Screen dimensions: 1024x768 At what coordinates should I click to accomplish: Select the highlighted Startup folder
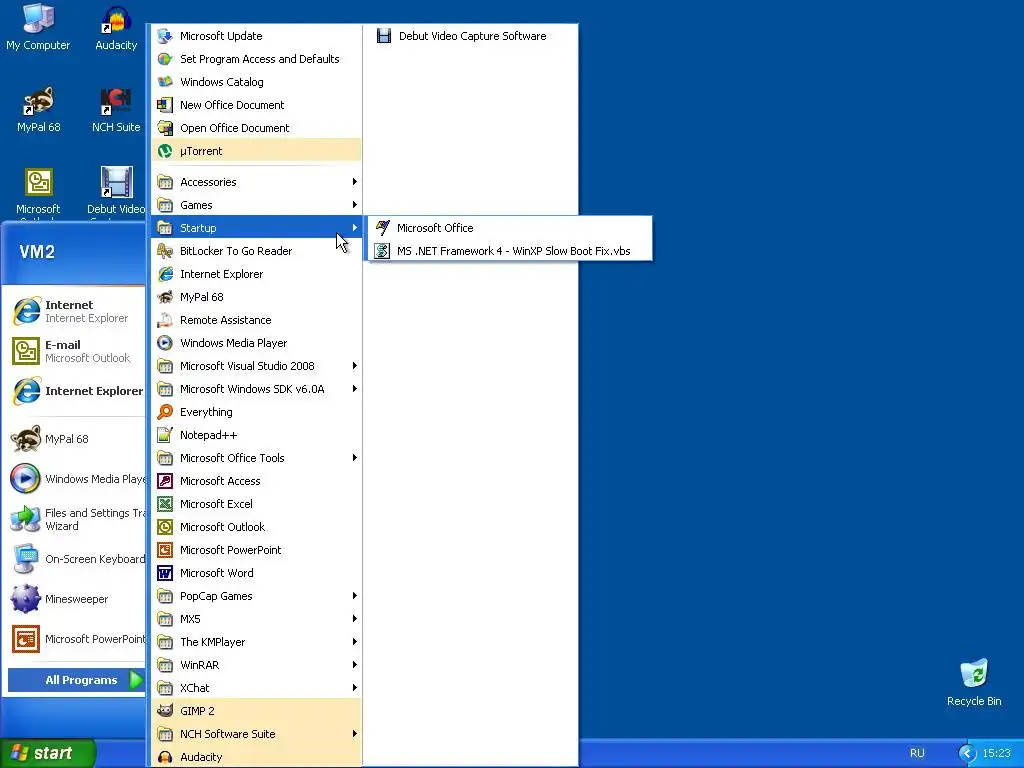pyautogui.click(x=256, y=228)
